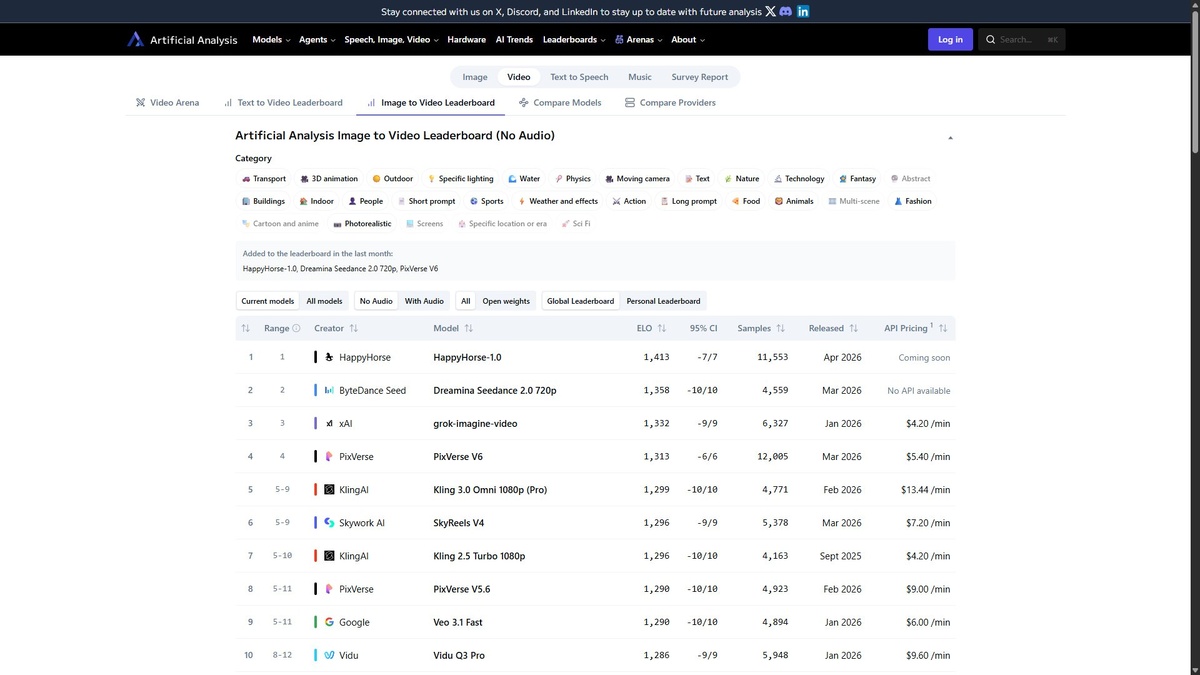Open the Leaderboards dropdown
The height and width of the screenshot is (675, 1200).
point(574,40)
